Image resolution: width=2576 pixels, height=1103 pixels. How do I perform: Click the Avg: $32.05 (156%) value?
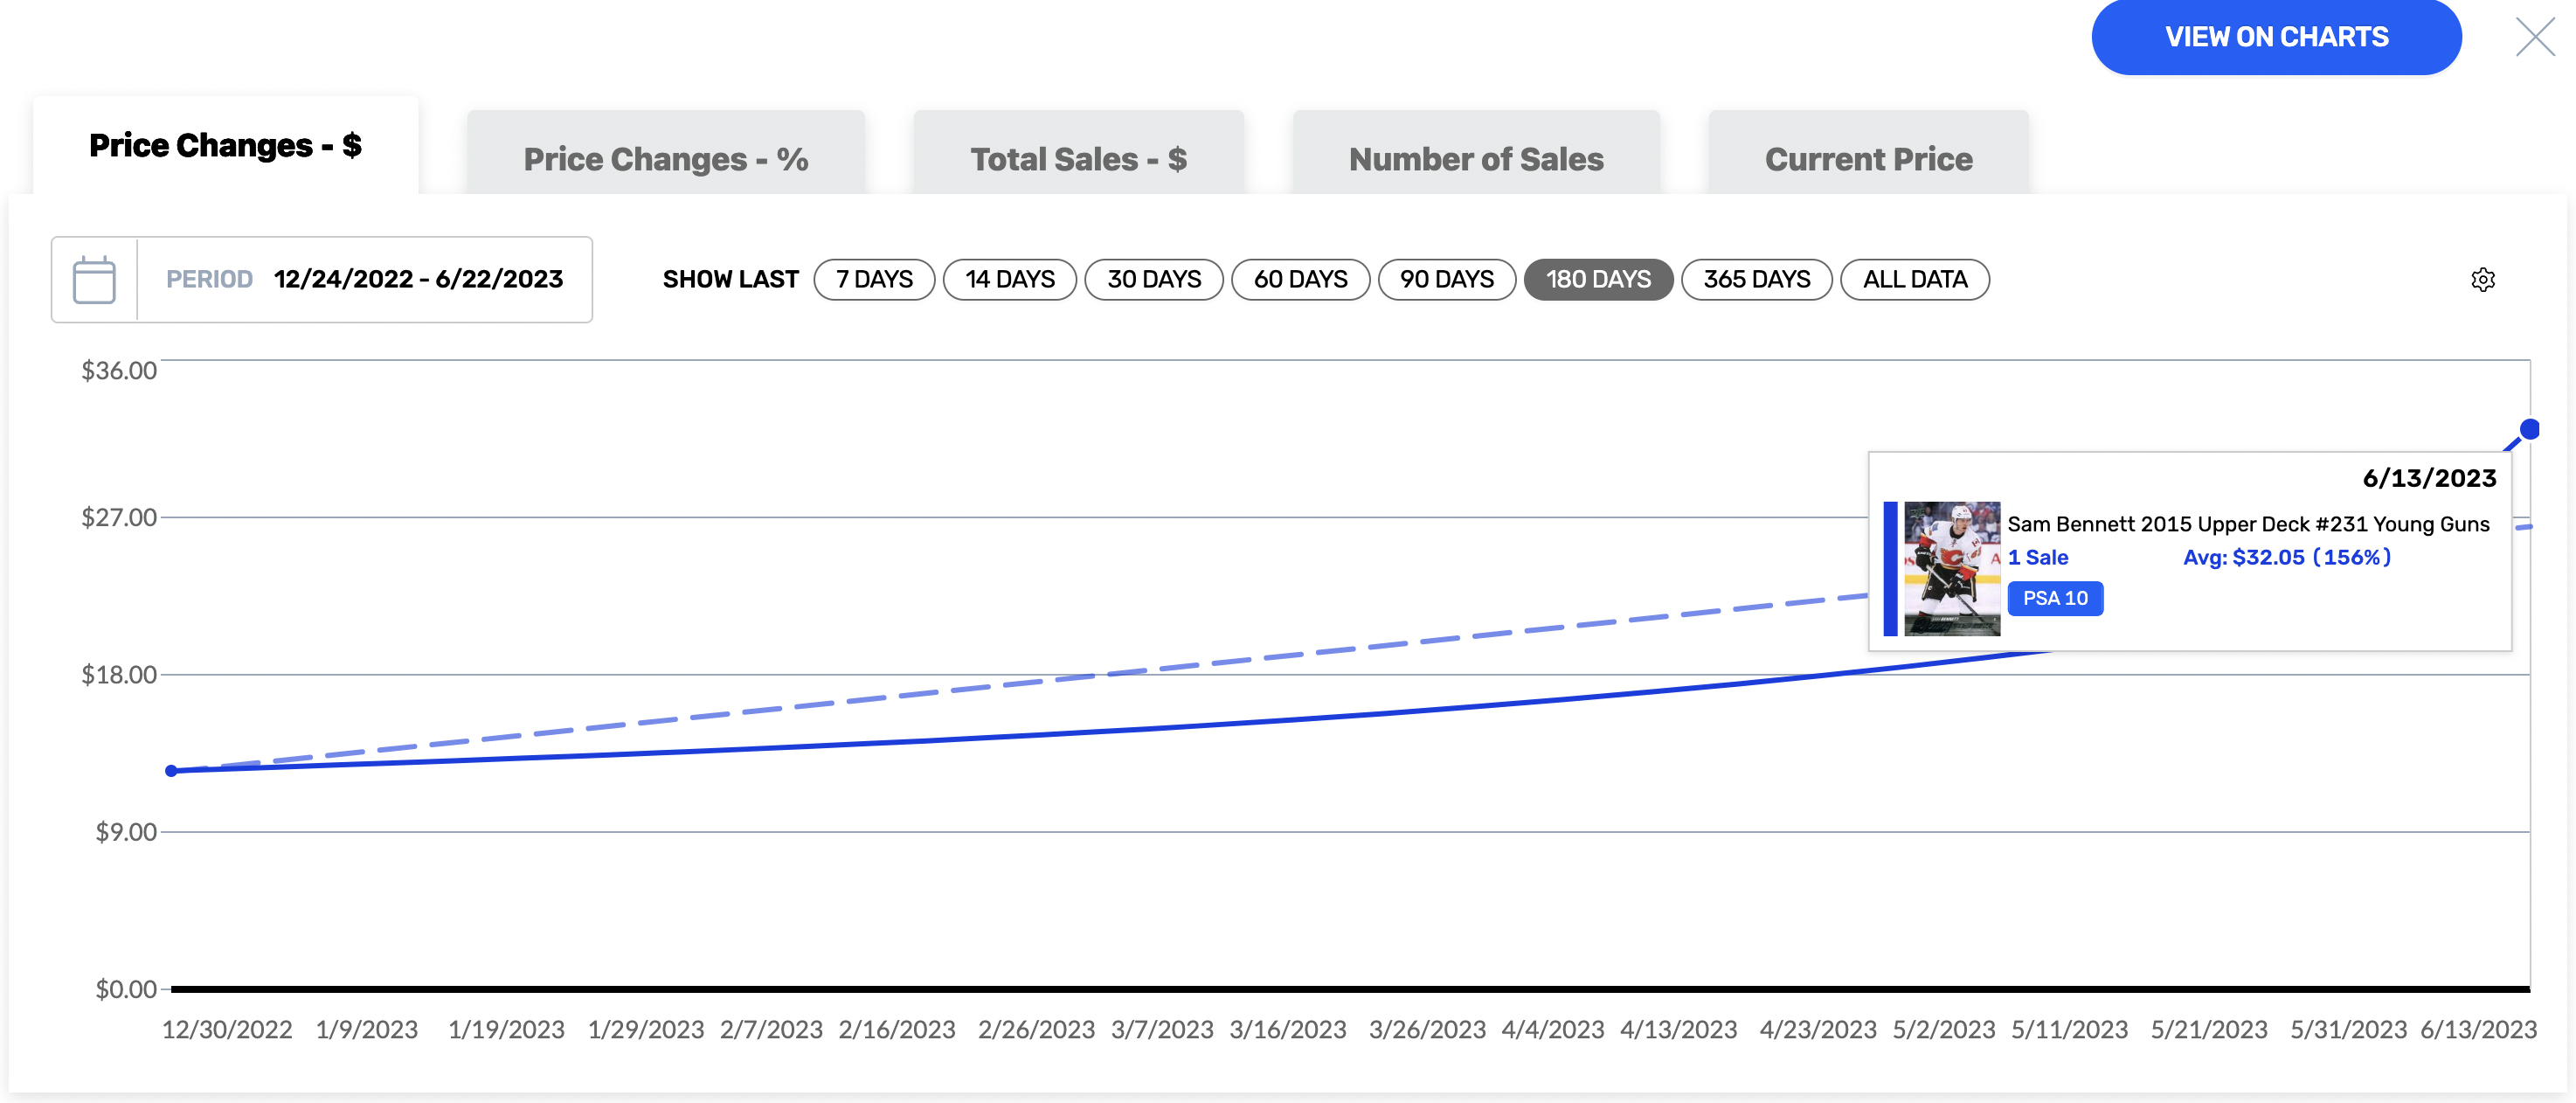click(2287, 557)
